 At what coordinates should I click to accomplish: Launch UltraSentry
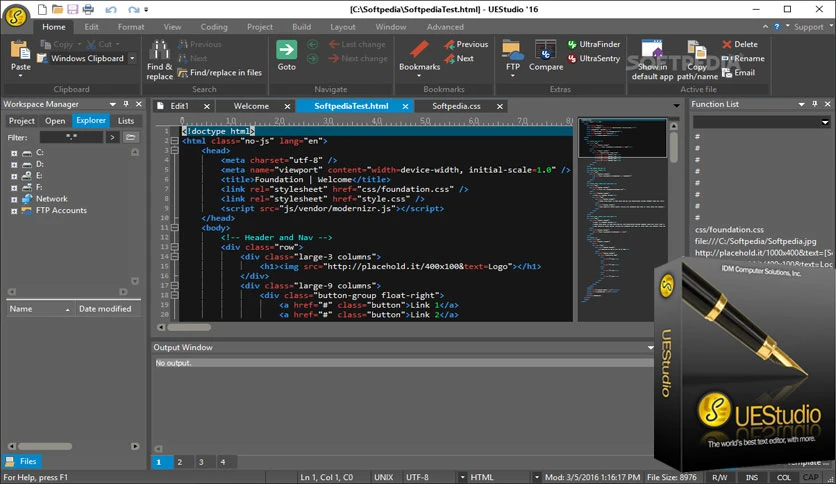[594, 59]
